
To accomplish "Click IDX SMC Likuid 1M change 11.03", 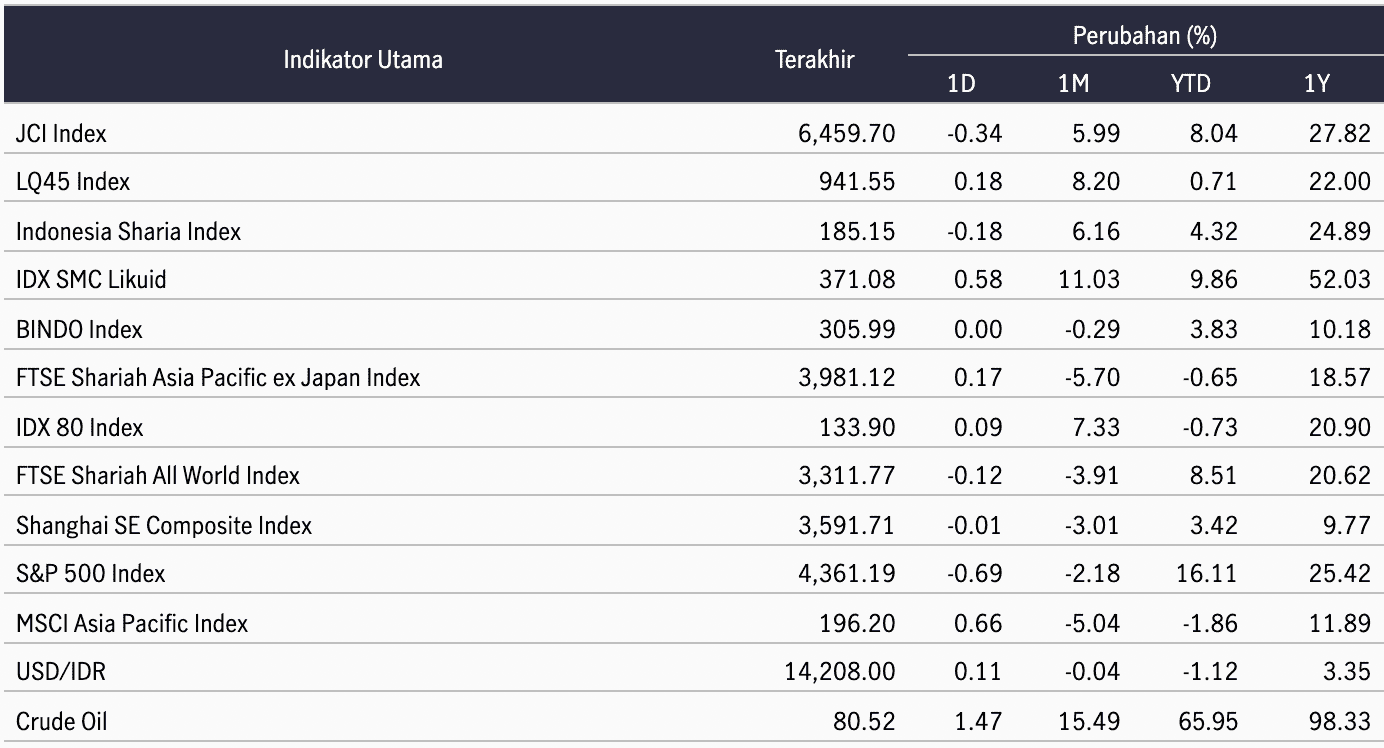I will point(1090,280).
